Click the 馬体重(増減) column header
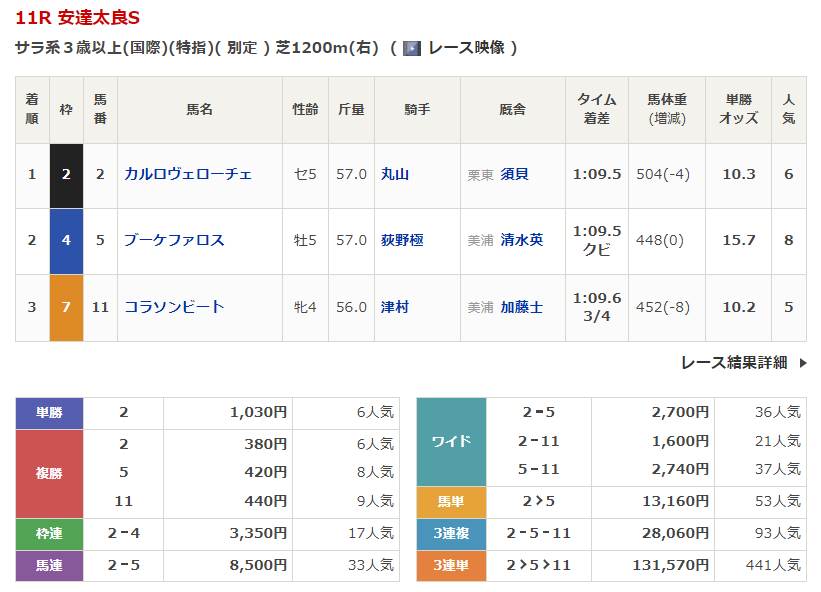Image resolution: width=821 pixels, height=592 pixels. pyautogui.click(x=667, y=109)
